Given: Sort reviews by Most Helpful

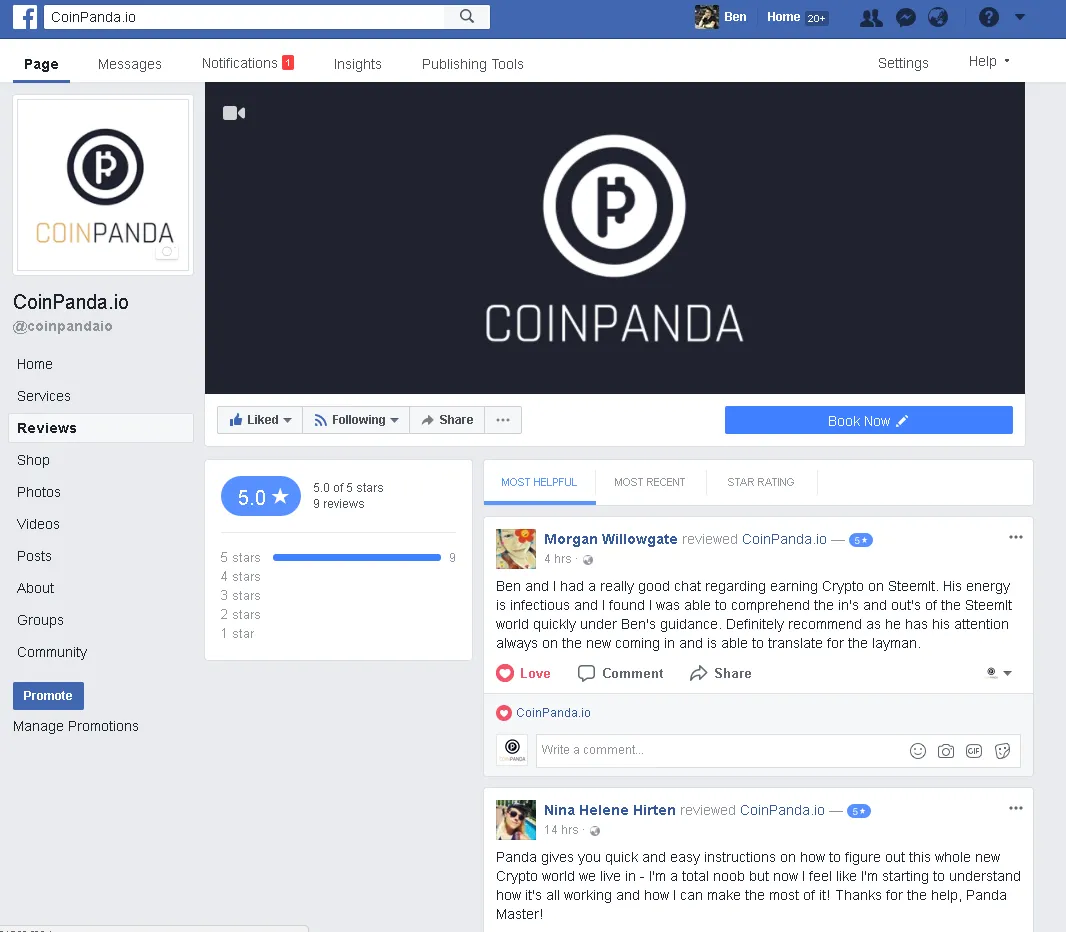Looking at the screenshot, I should point(539,482).
